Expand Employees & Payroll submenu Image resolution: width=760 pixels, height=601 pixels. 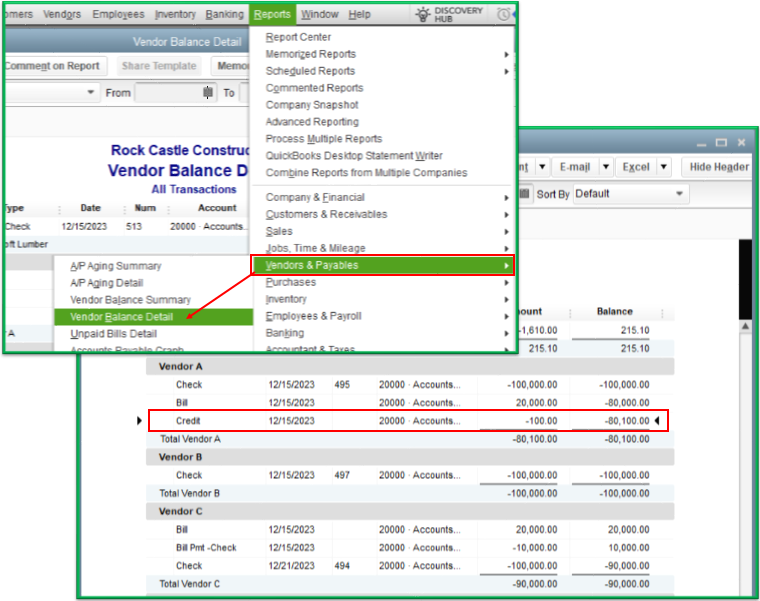tap(383, 316)
